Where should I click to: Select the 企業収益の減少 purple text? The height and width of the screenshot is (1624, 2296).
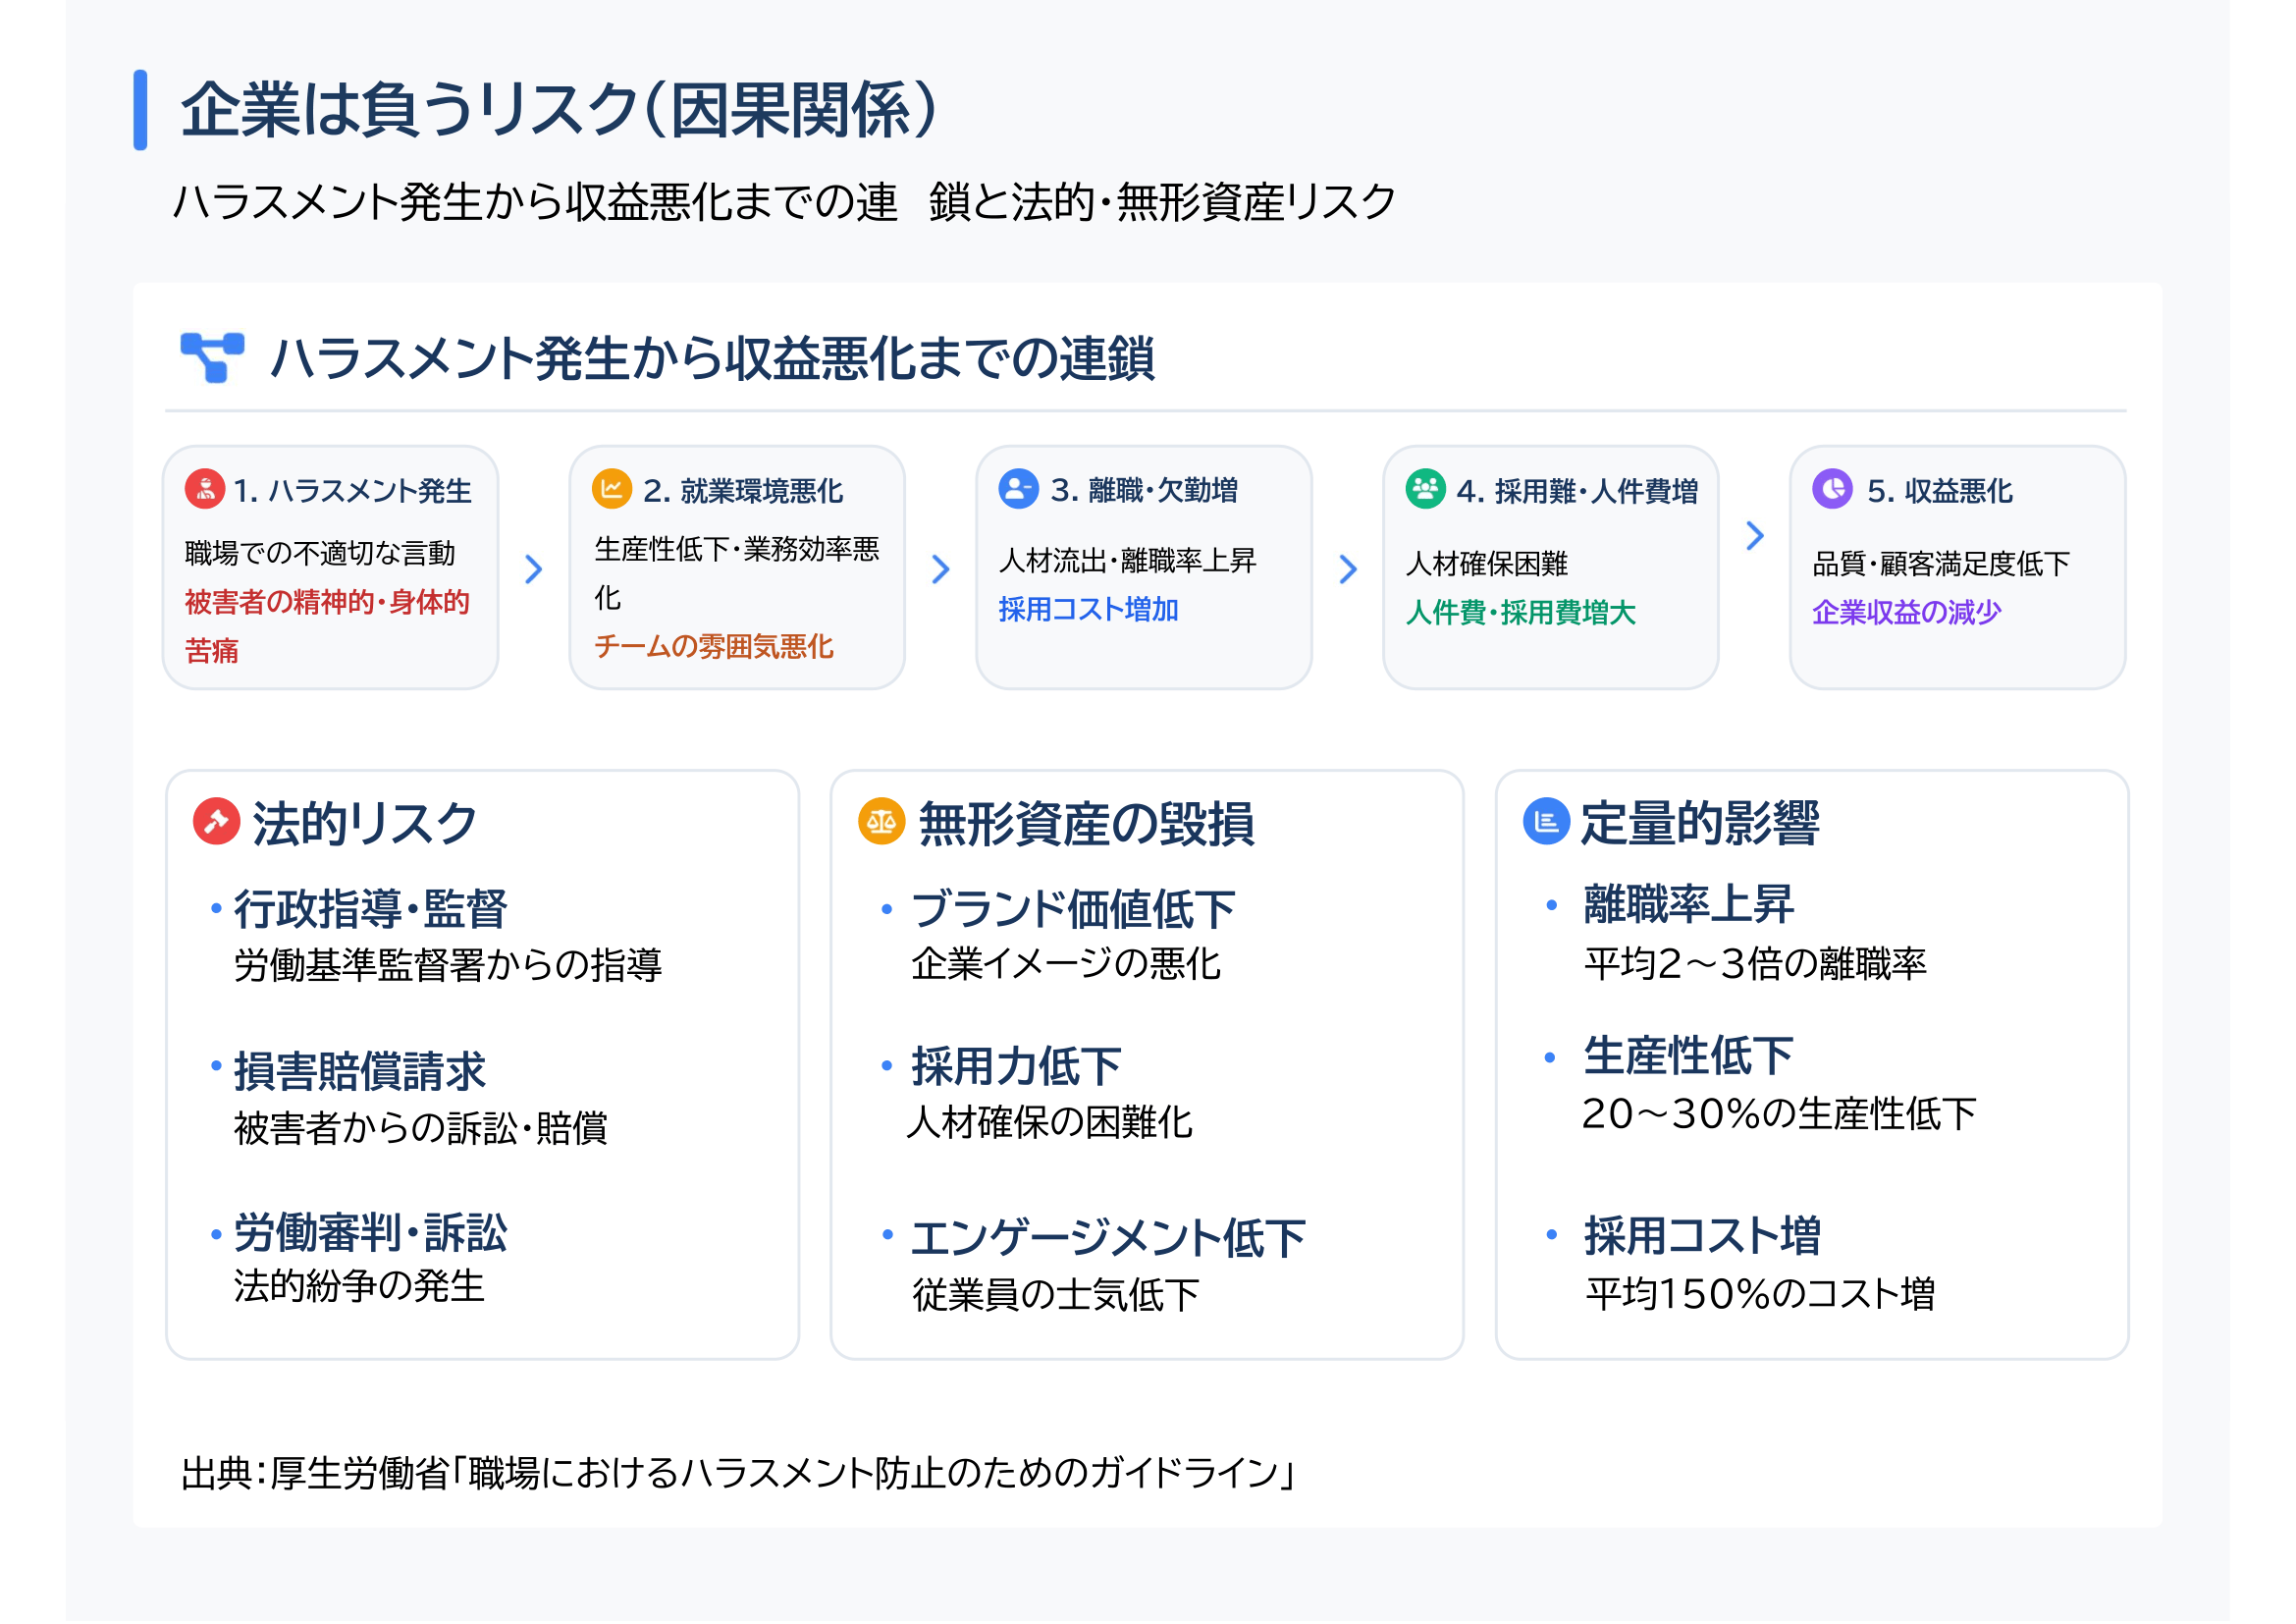[x=1908, y=613]
